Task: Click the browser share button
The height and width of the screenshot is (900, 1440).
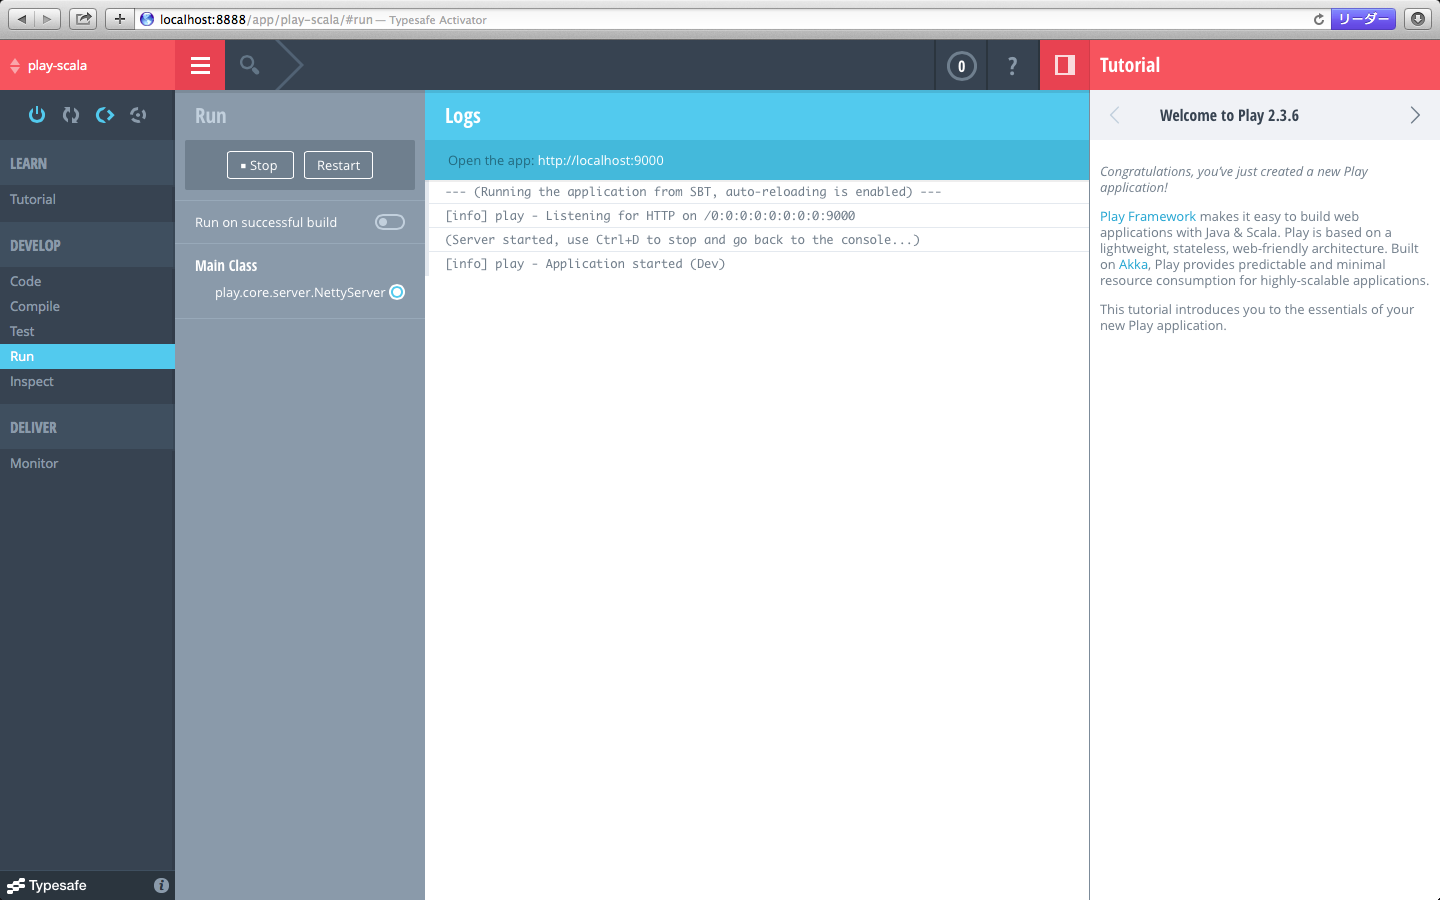Action: [x=84, y=19]
